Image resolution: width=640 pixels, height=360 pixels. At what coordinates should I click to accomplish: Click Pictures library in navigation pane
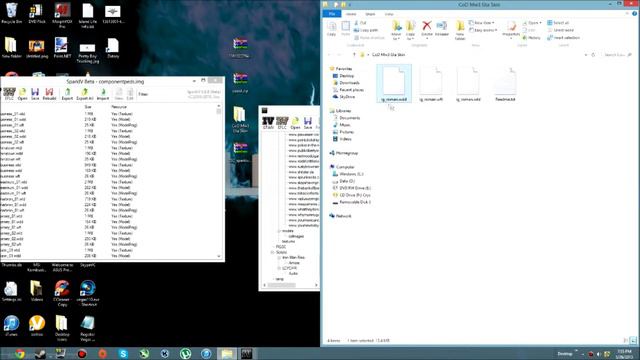click(343, 132)
